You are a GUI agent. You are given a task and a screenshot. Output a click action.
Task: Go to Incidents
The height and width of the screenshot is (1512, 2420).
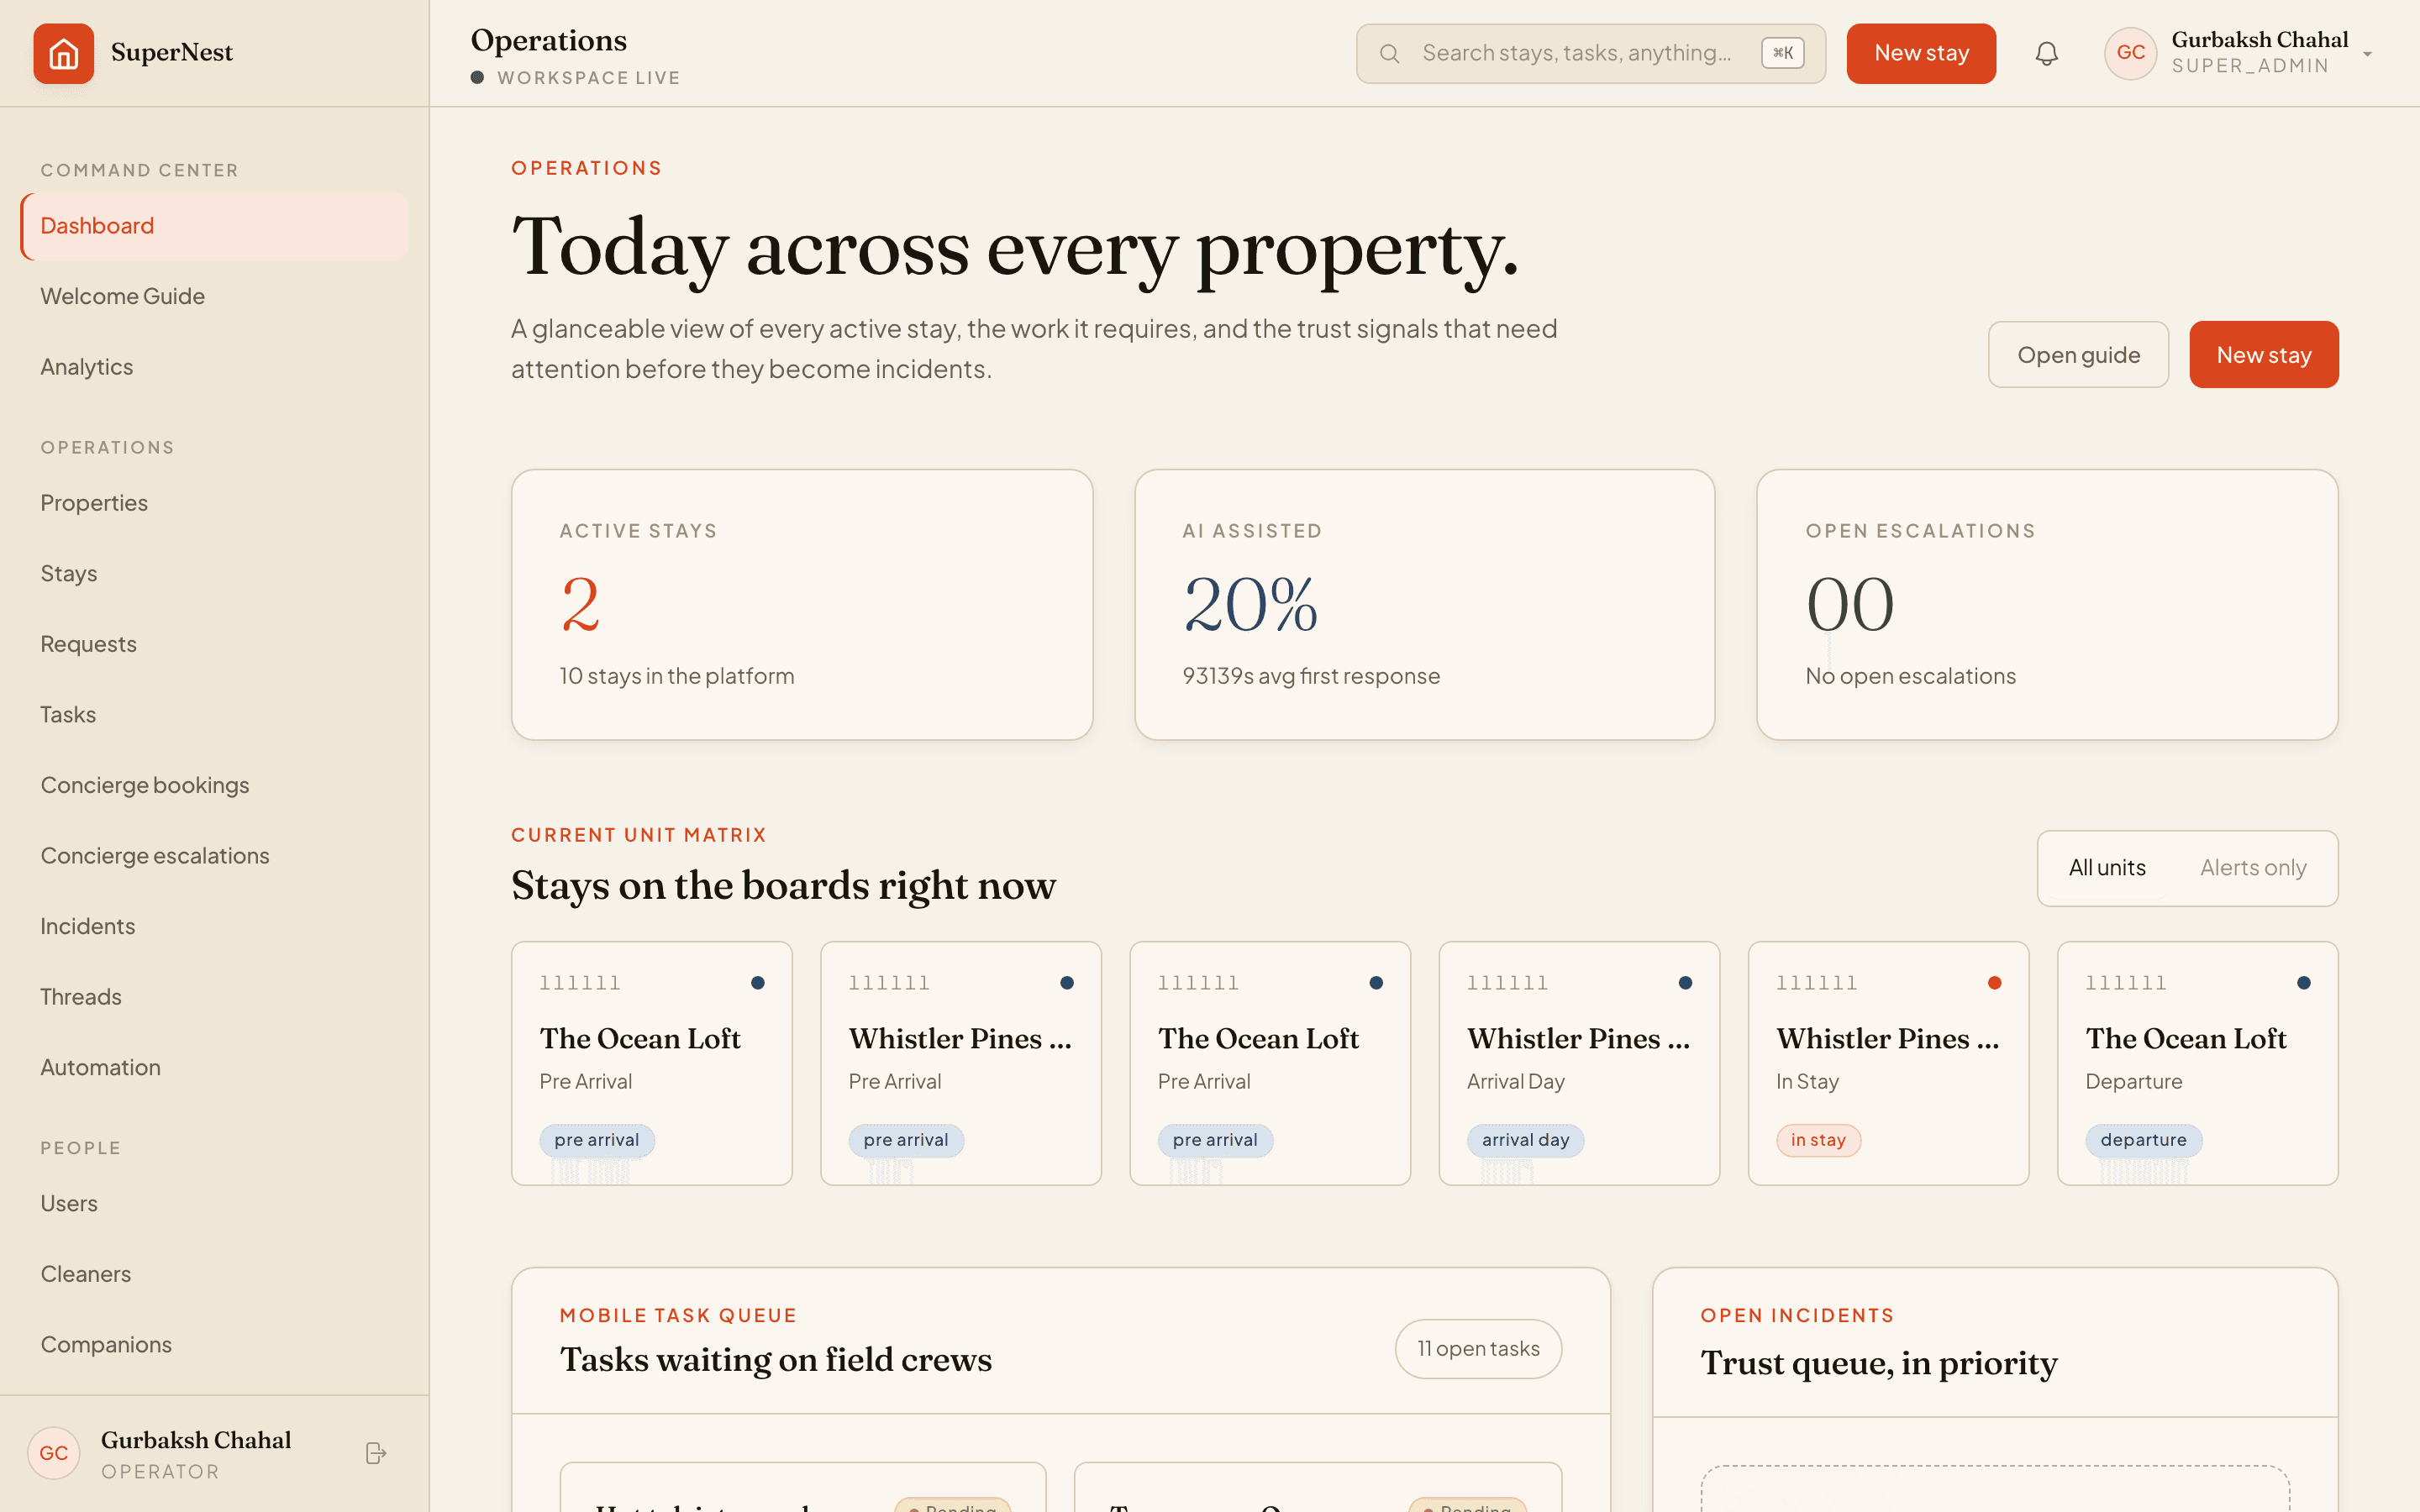214,926
